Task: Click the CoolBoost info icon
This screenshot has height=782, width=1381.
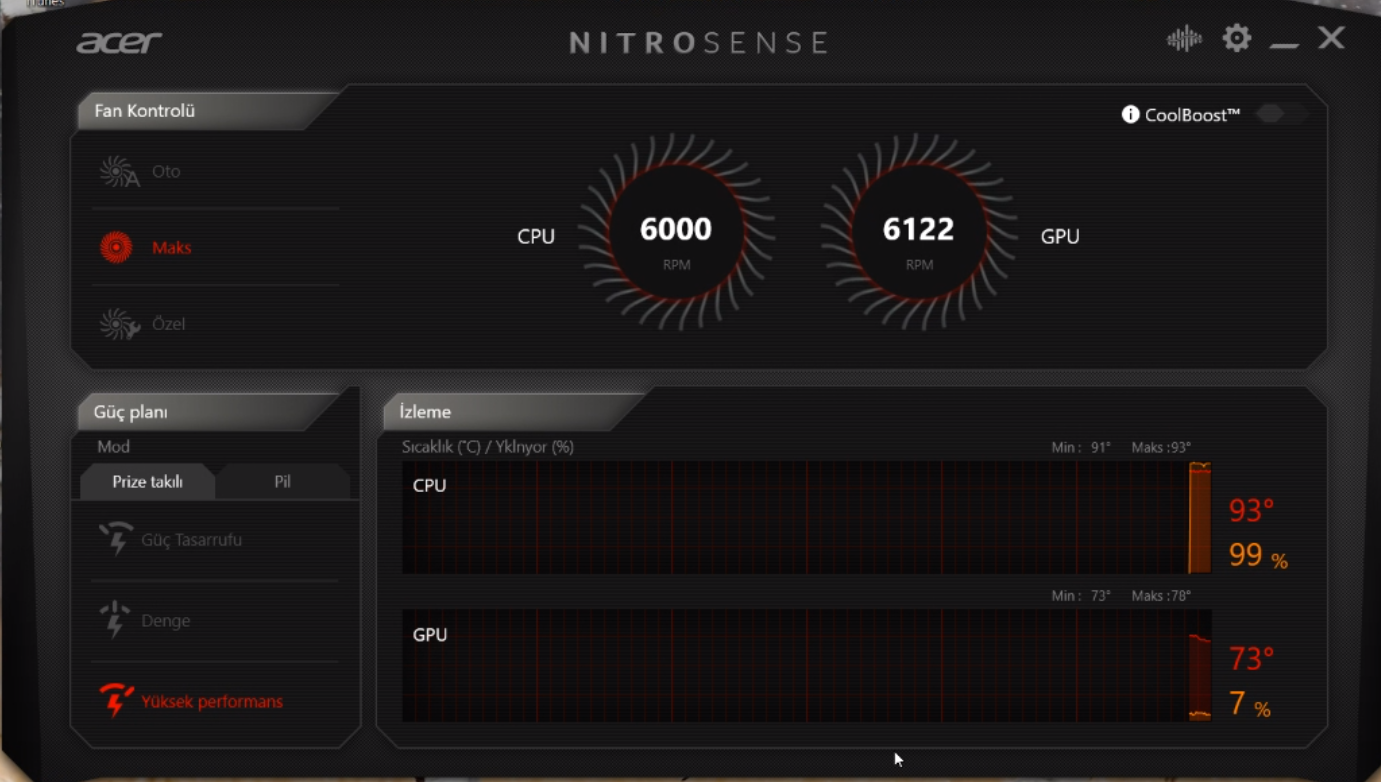Action: 1130,114
